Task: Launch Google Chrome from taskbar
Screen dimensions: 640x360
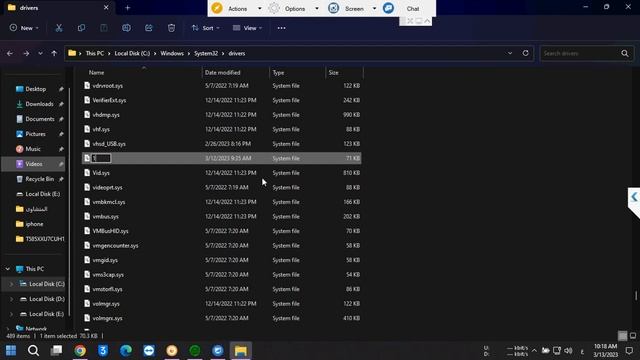Action: pyautogui.click(x=80, y=350)
